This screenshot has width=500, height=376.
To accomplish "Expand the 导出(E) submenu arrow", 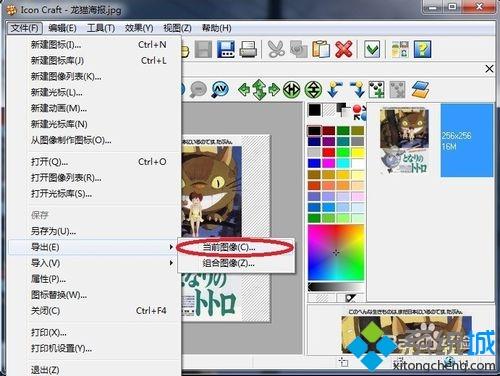I will click(x=171, y=247).
